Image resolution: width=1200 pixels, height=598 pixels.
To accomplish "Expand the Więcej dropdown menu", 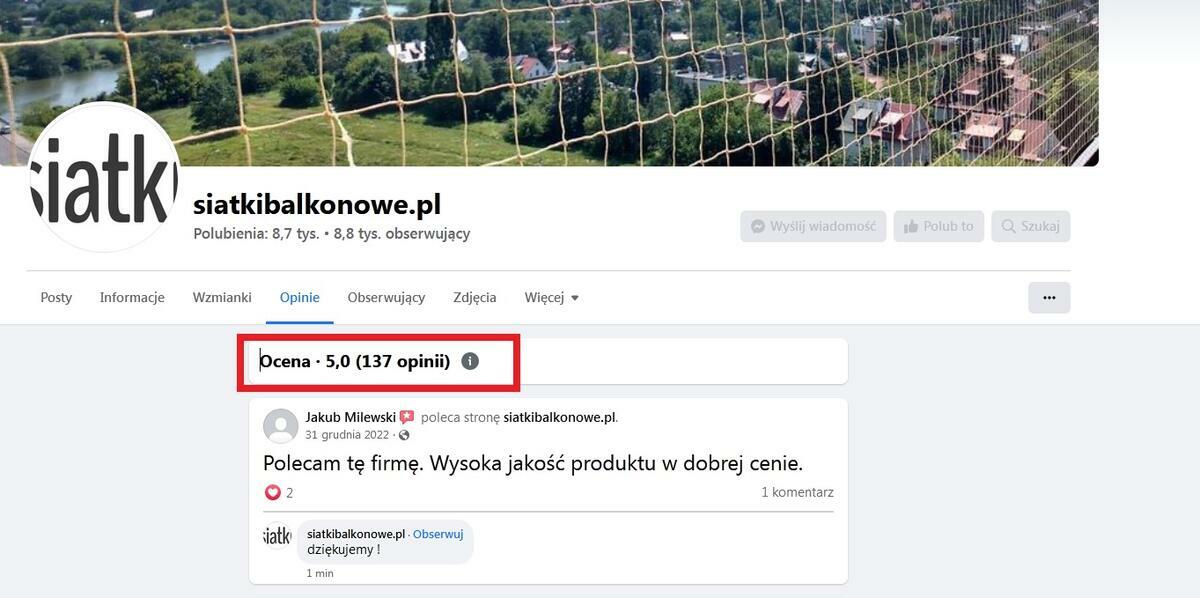I will click(x=551, y=297).
